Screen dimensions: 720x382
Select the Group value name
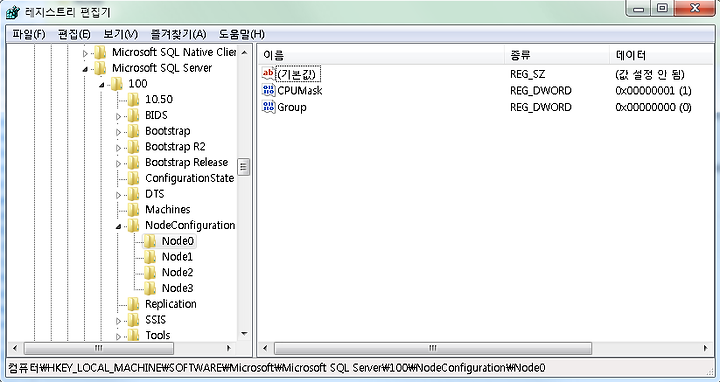pos(292,107)
